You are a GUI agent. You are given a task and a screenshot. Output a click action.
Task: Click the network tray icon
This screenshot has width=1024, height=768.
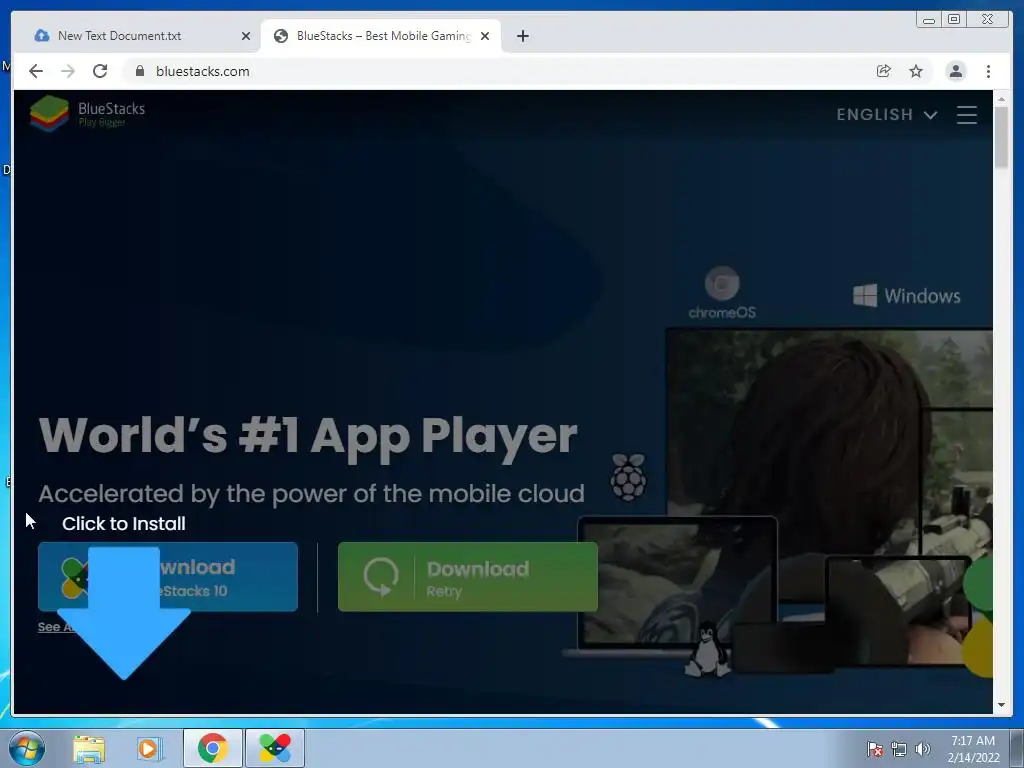[x=899, y=749]
